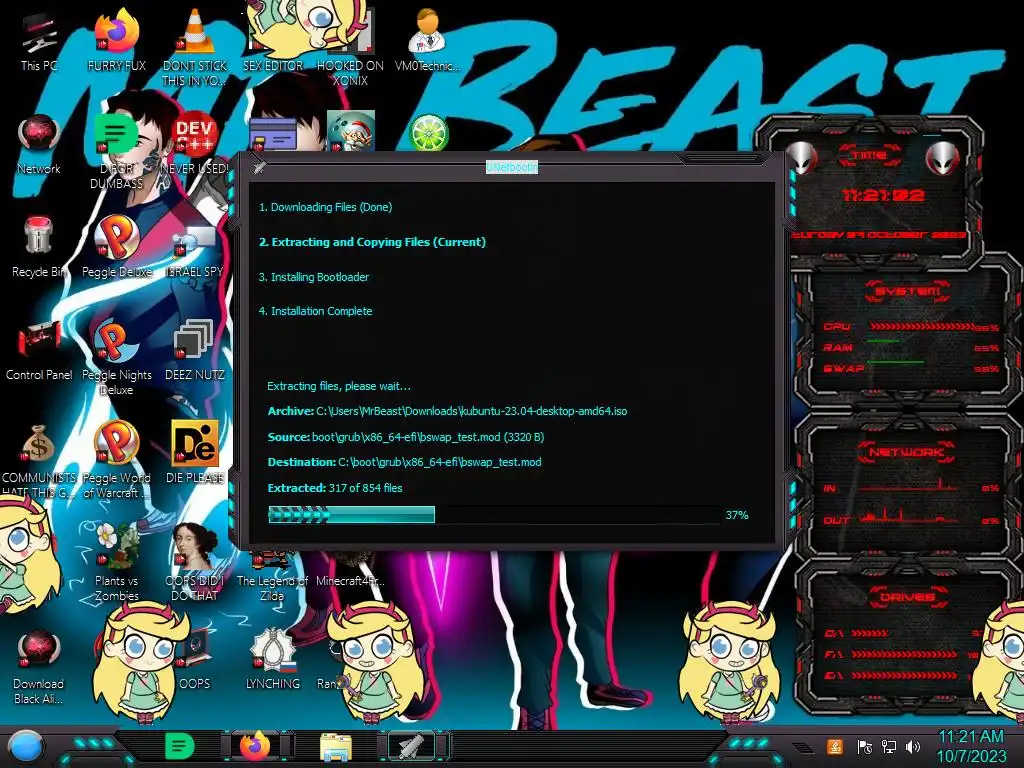This screenshot has width=1024, height=768.
Task: Open the money bag COMMUNISTS HATE THIS shortcut
Action: (39, 461)
